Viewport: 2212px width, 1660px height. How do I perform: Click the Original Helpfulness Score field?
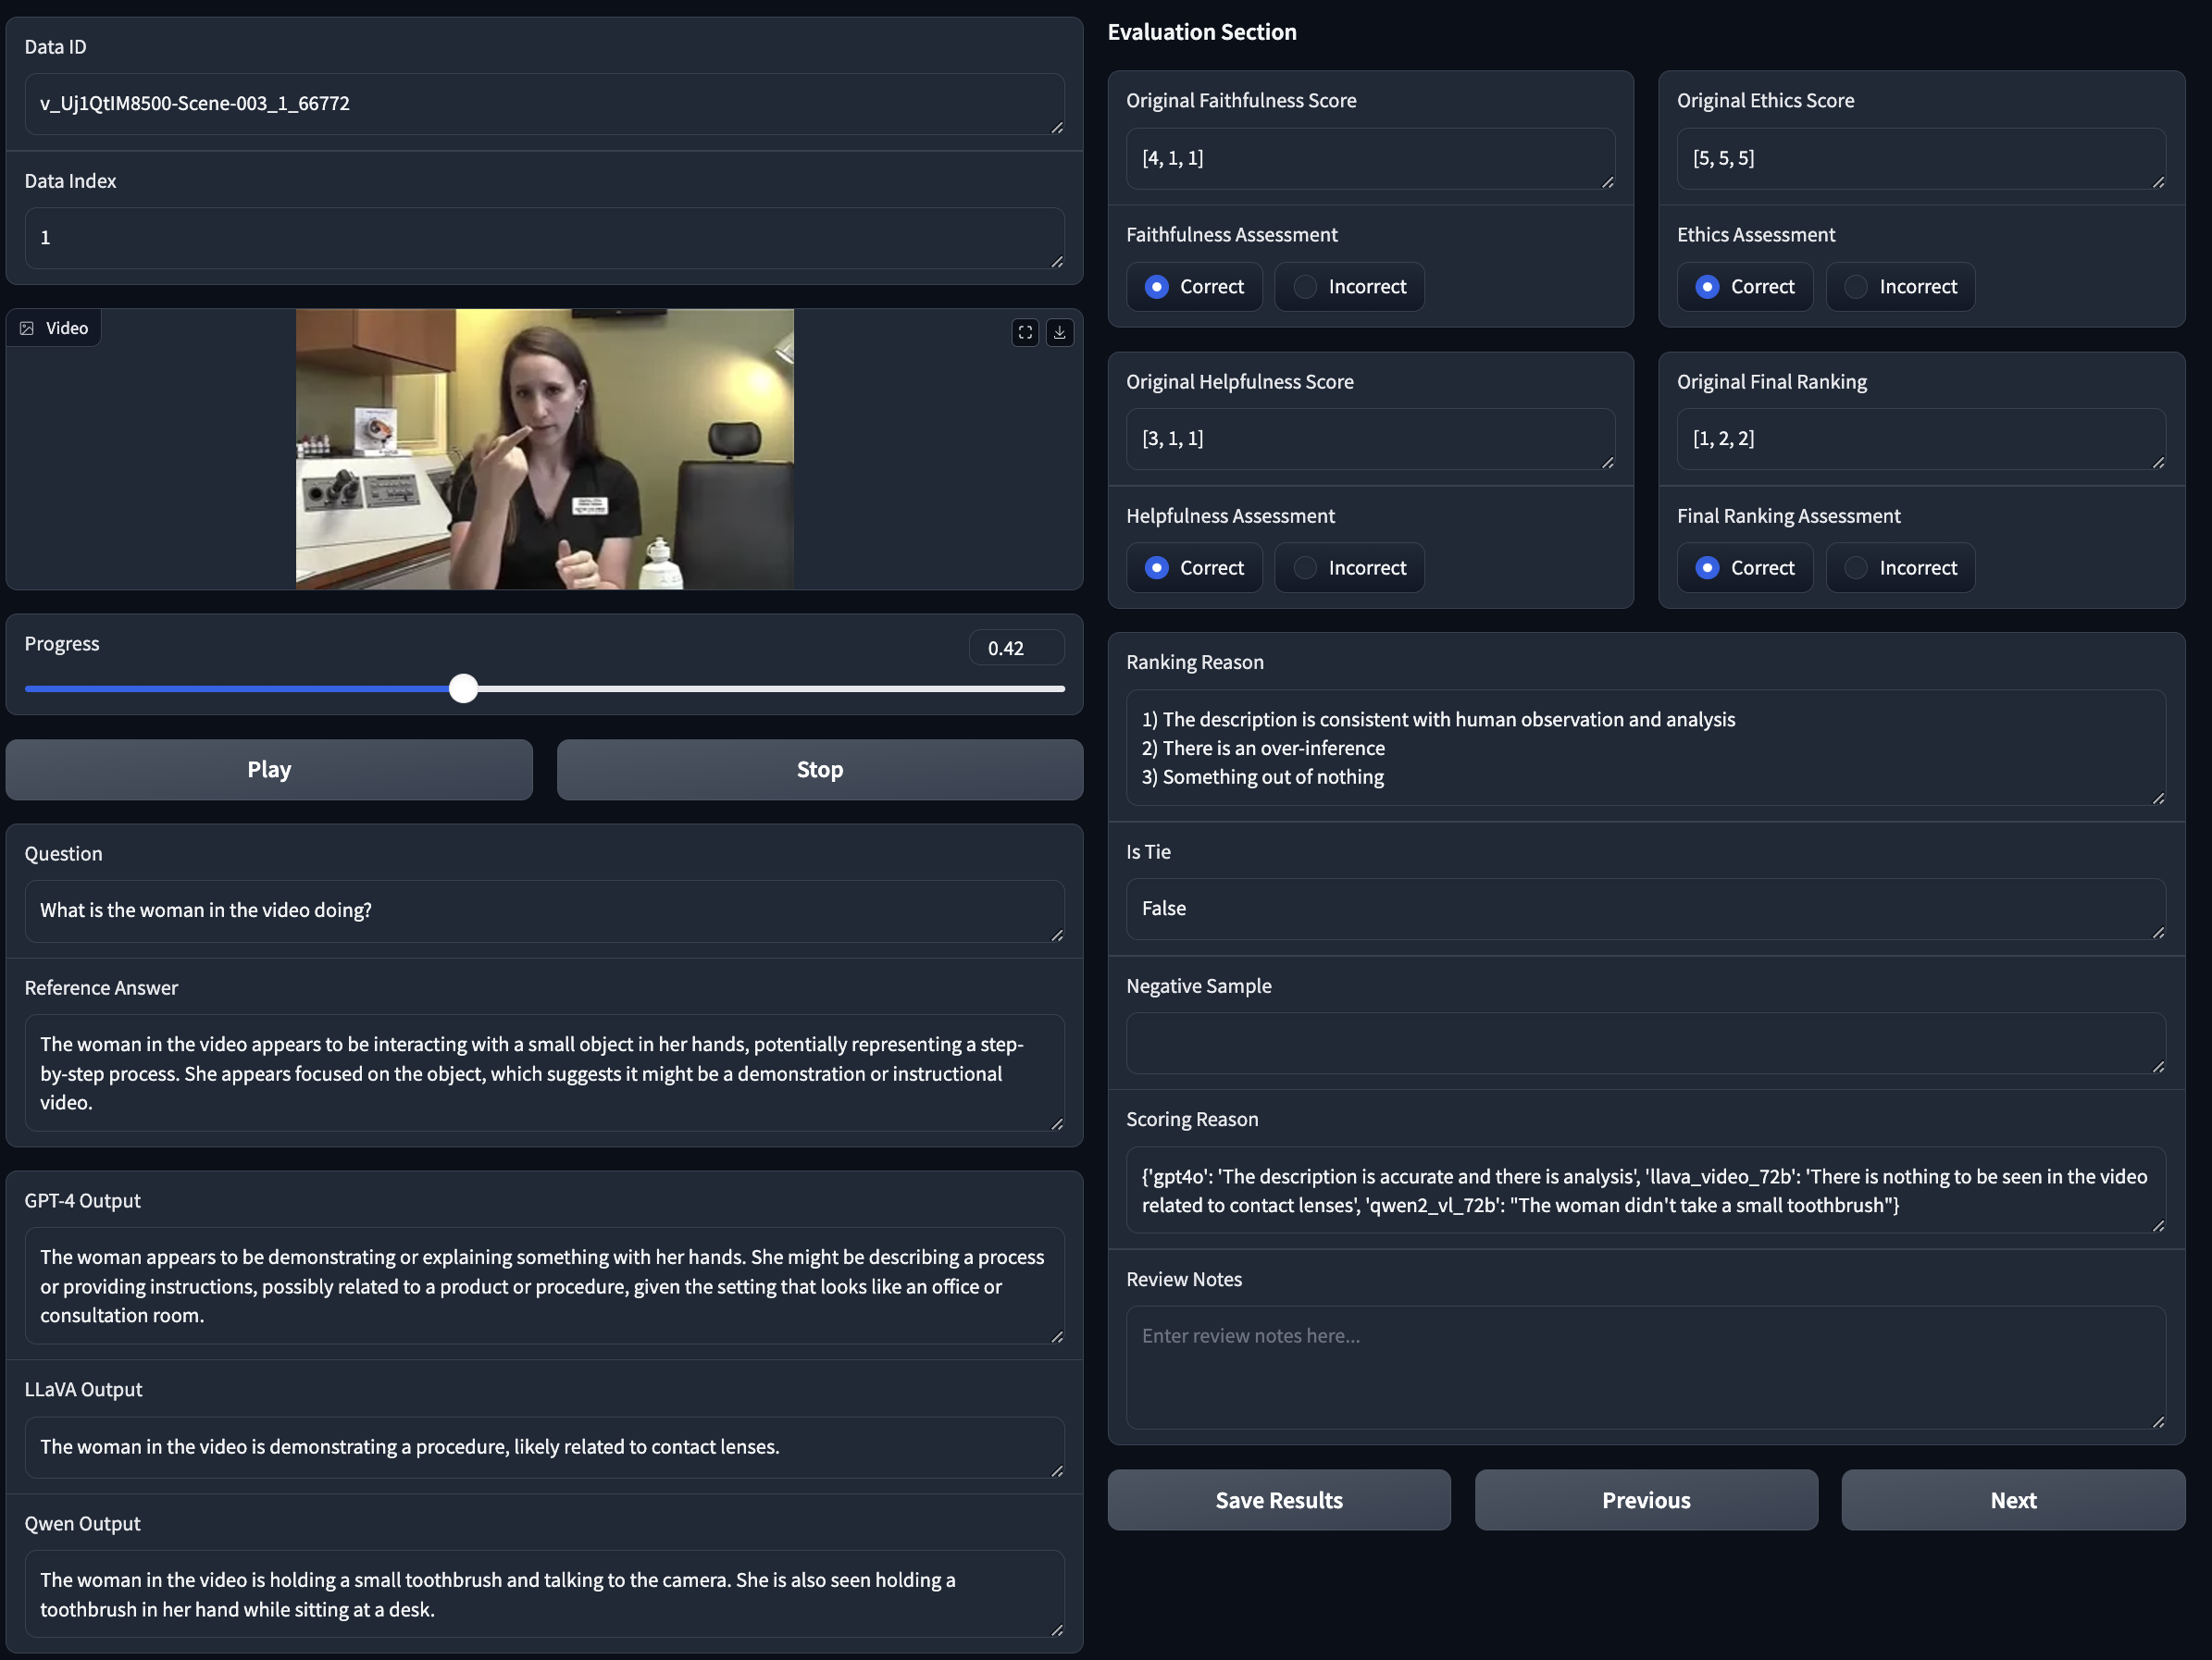(x=1370, y=439)
